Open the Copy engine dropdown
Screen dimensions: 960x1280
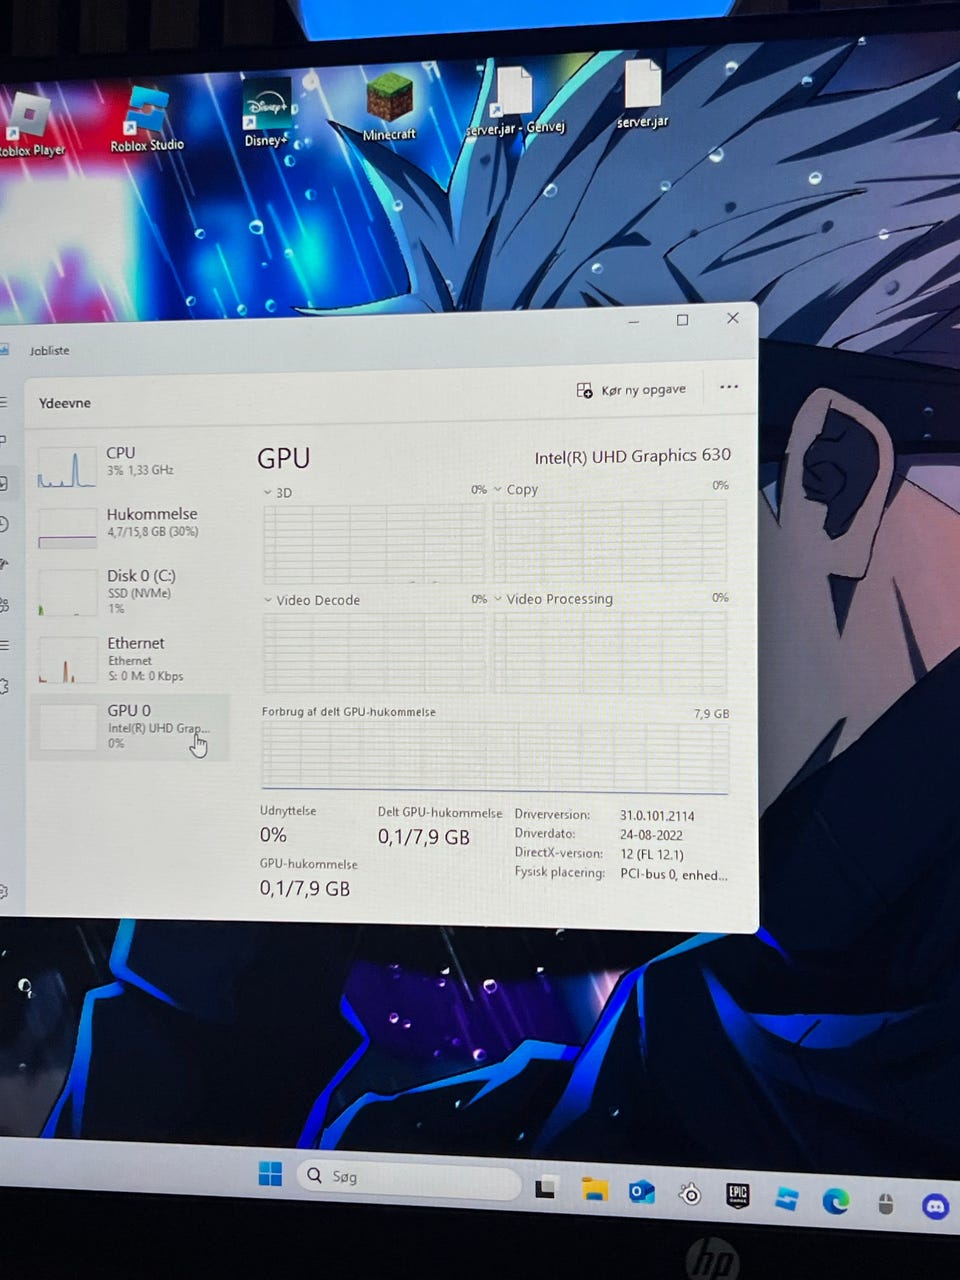point(498,490)
